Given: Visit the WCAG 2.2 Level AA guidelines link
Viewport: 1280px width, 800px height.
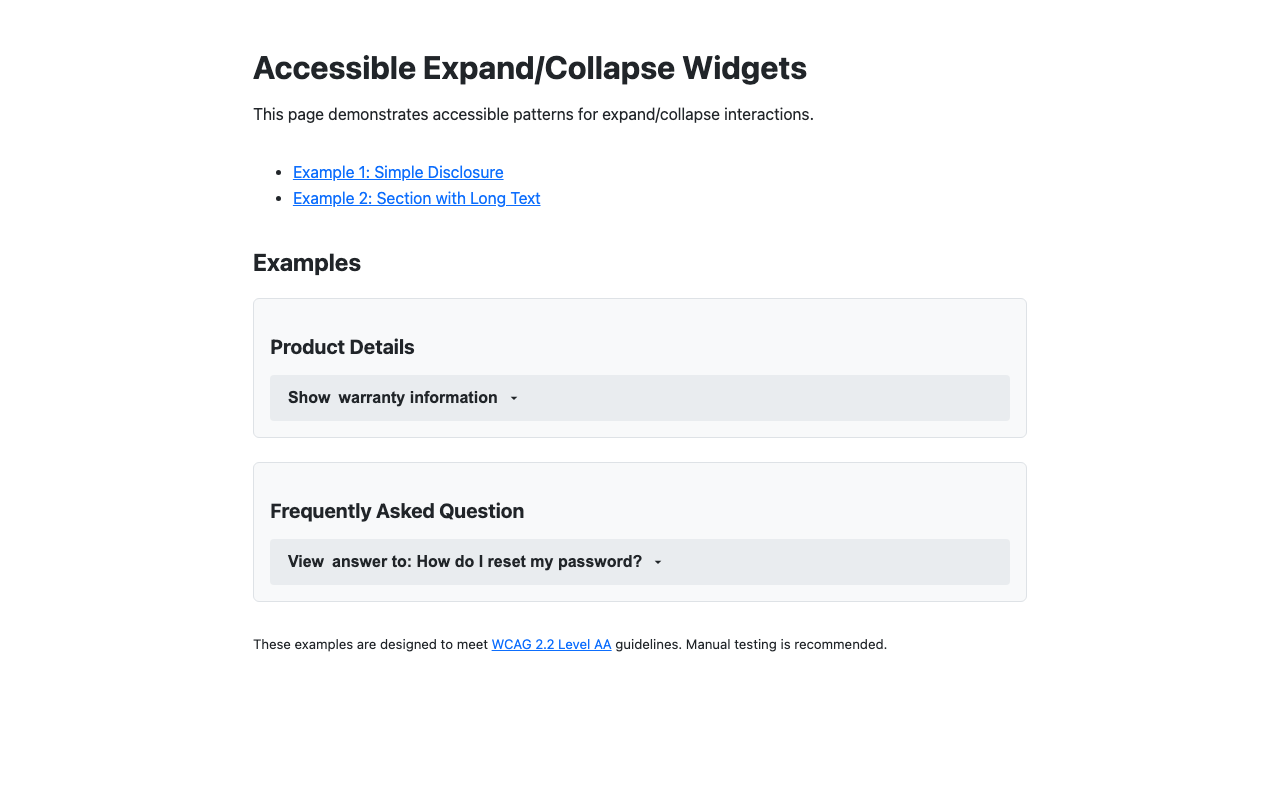Looking at the screenshot, I should coord(551,644).
